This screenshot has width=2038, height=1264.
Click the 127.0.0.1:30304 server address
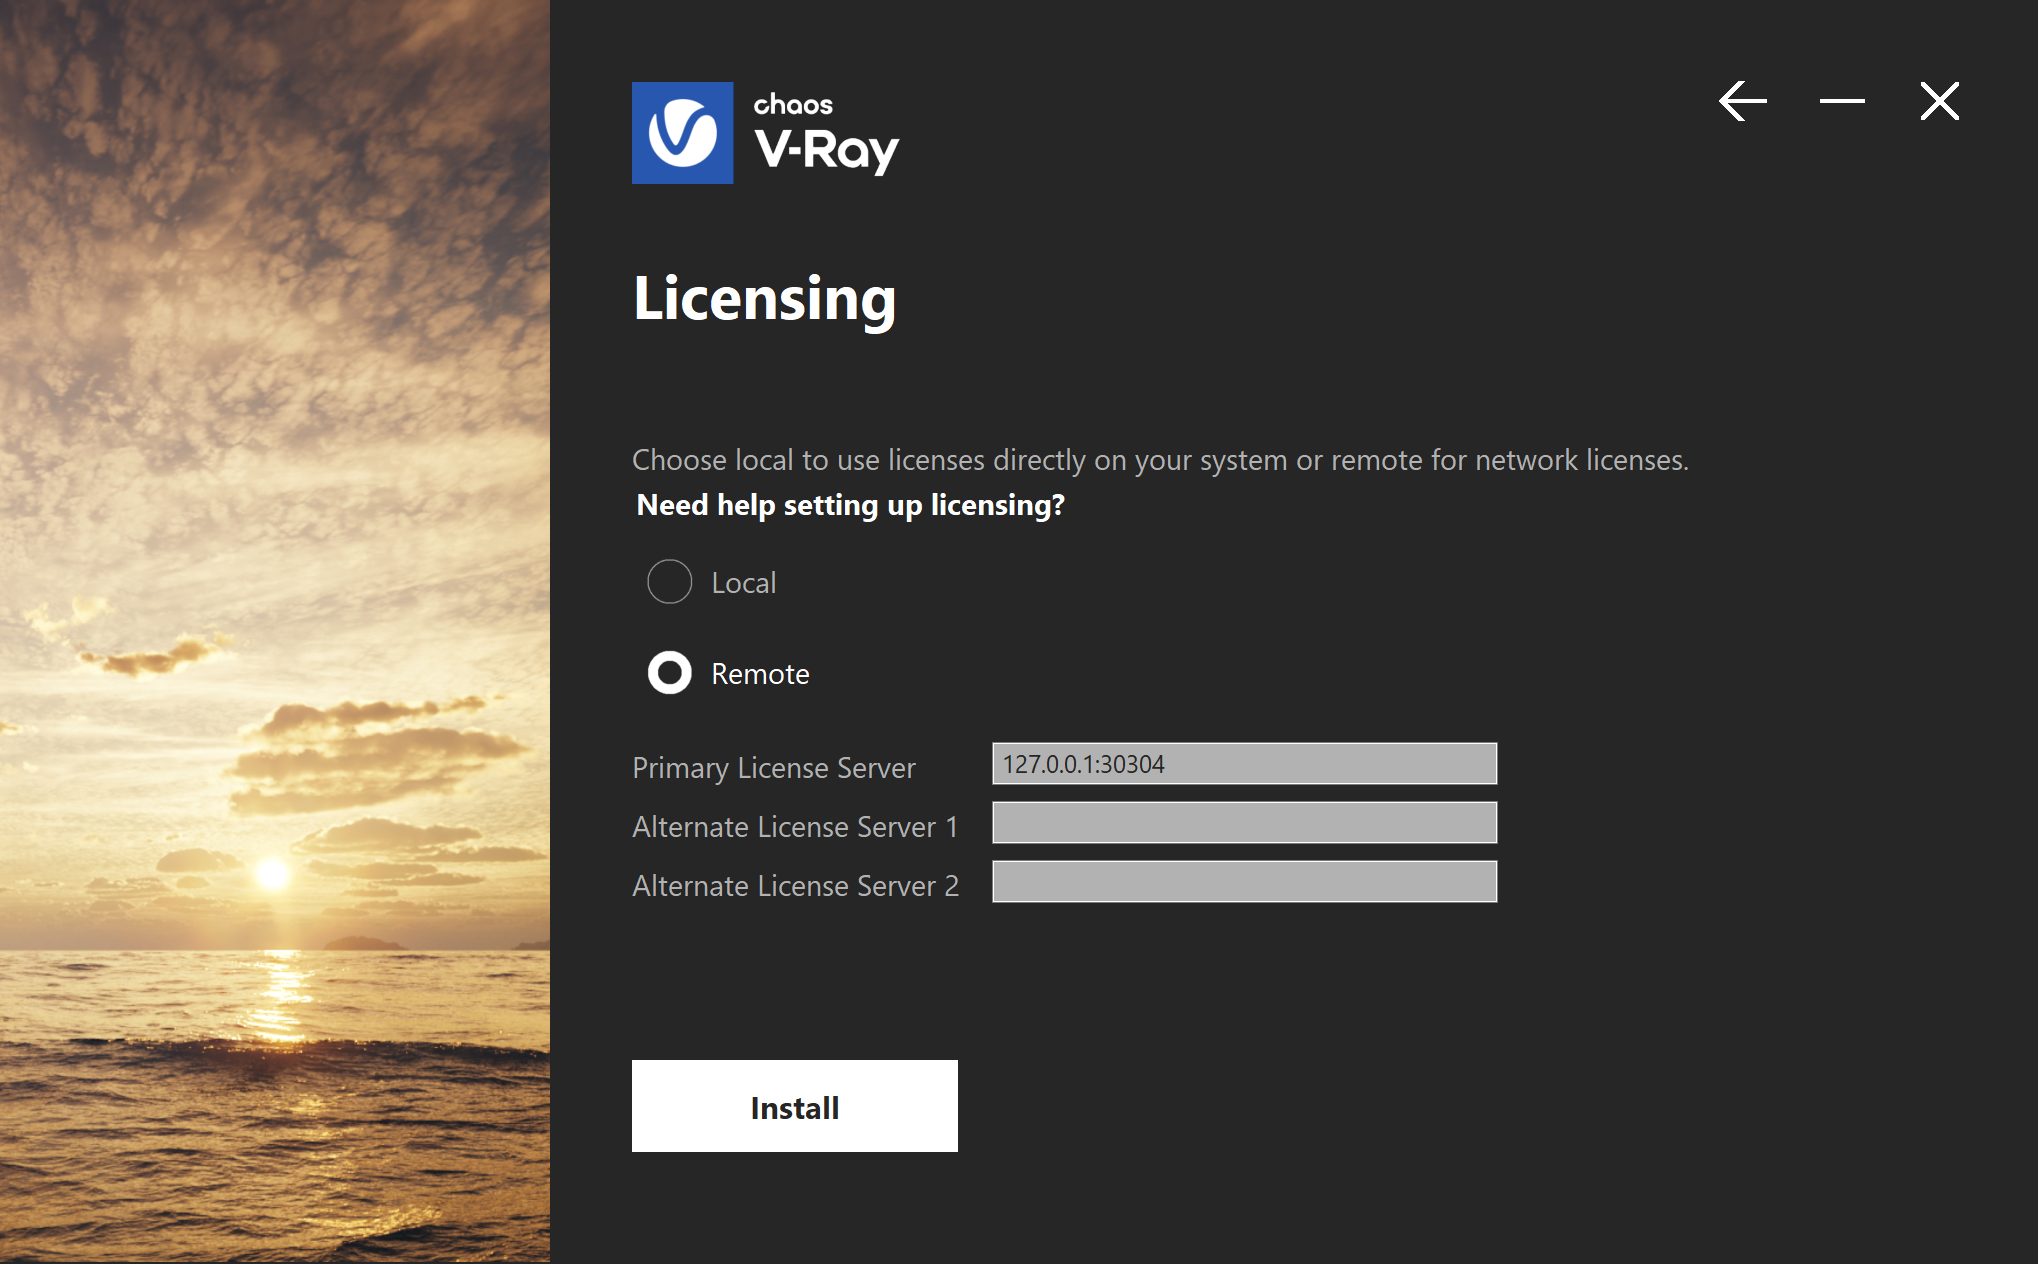(1084, 763)
